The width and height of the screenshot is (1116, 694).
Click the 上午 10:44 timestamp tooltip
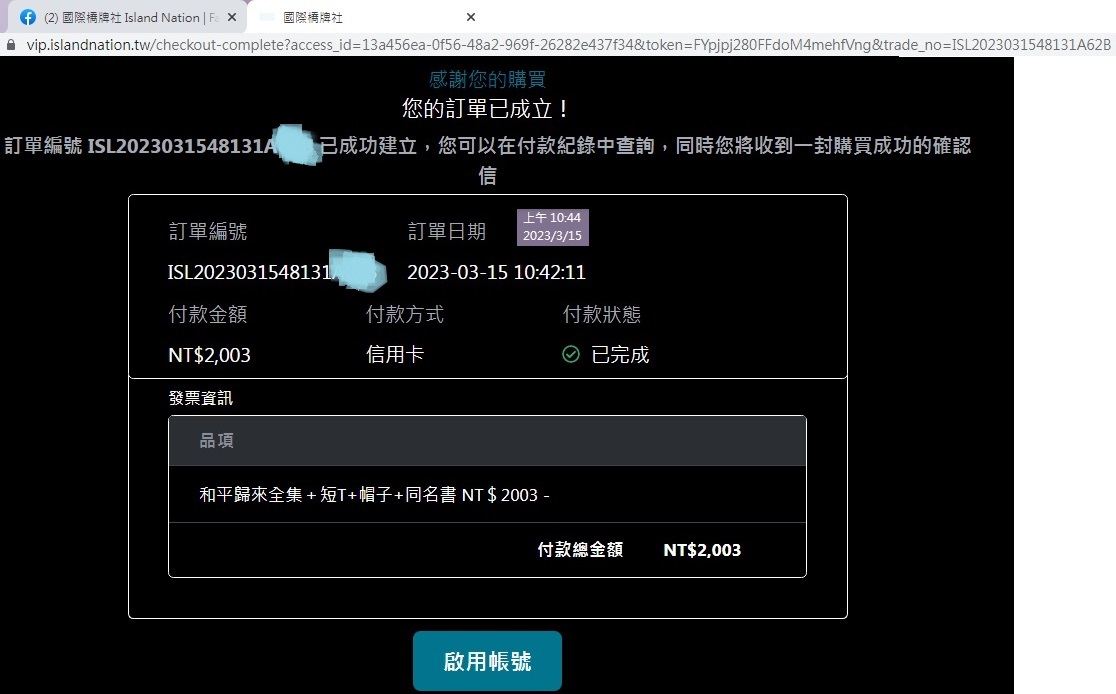coord(552,226)
